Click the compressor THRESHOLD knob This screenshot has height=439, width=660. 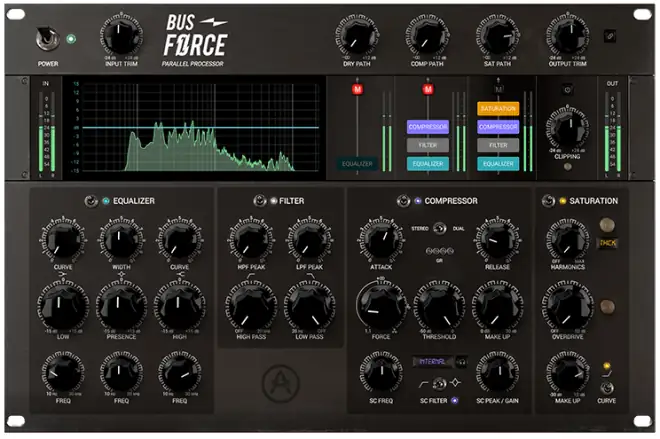click(x=439, y=307)
